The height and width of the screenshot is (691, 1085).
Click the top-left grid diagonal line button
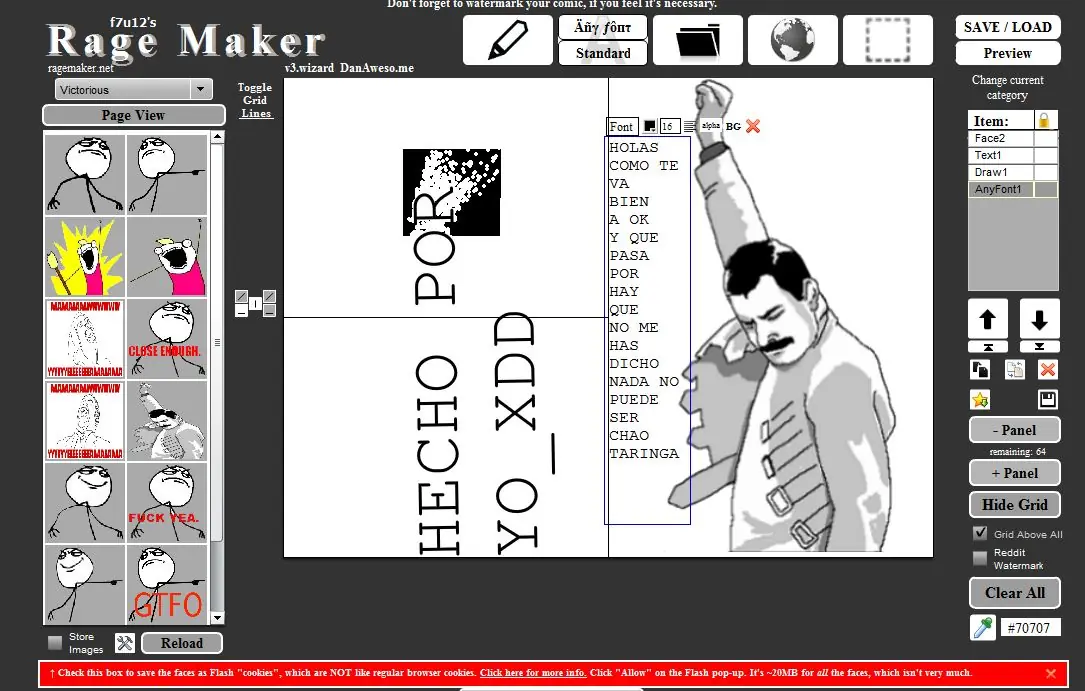[x=241, y=296]
